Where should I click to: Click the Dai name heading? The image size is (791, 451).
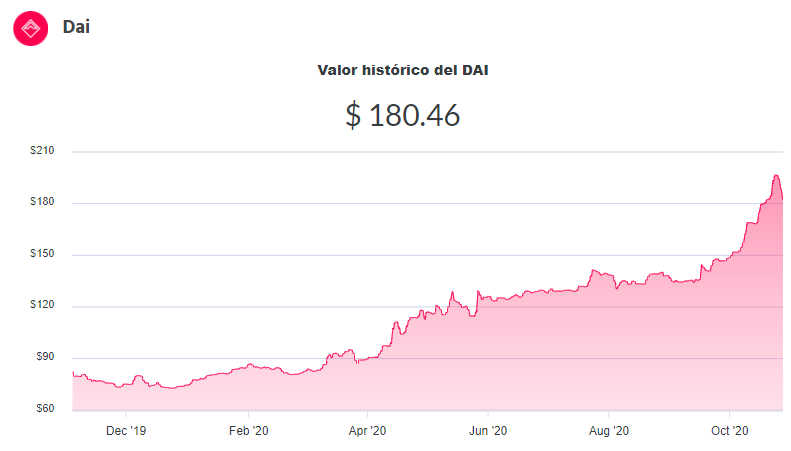(x=76, y=27)
